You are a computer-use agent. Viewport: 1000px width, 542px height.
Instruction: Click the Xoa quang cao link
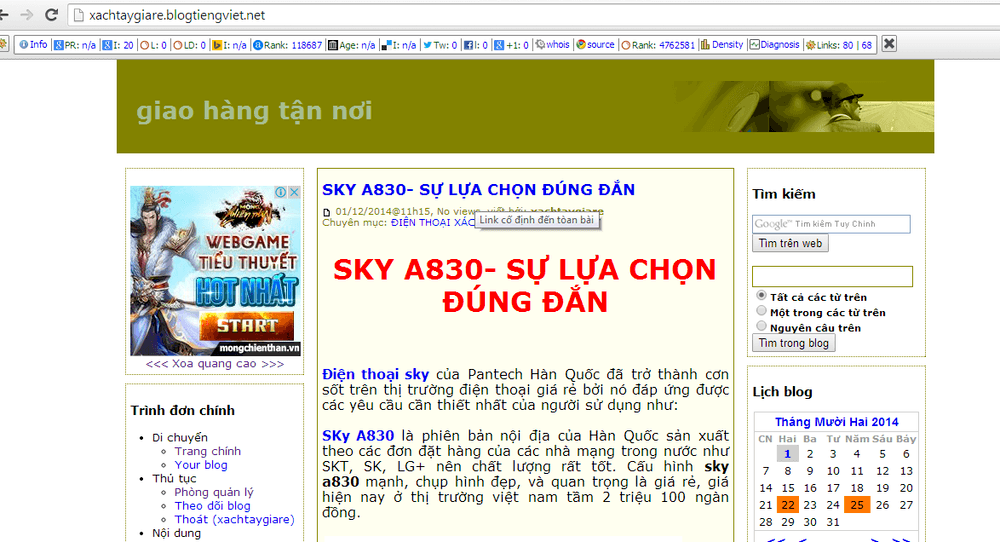(215, 363)
